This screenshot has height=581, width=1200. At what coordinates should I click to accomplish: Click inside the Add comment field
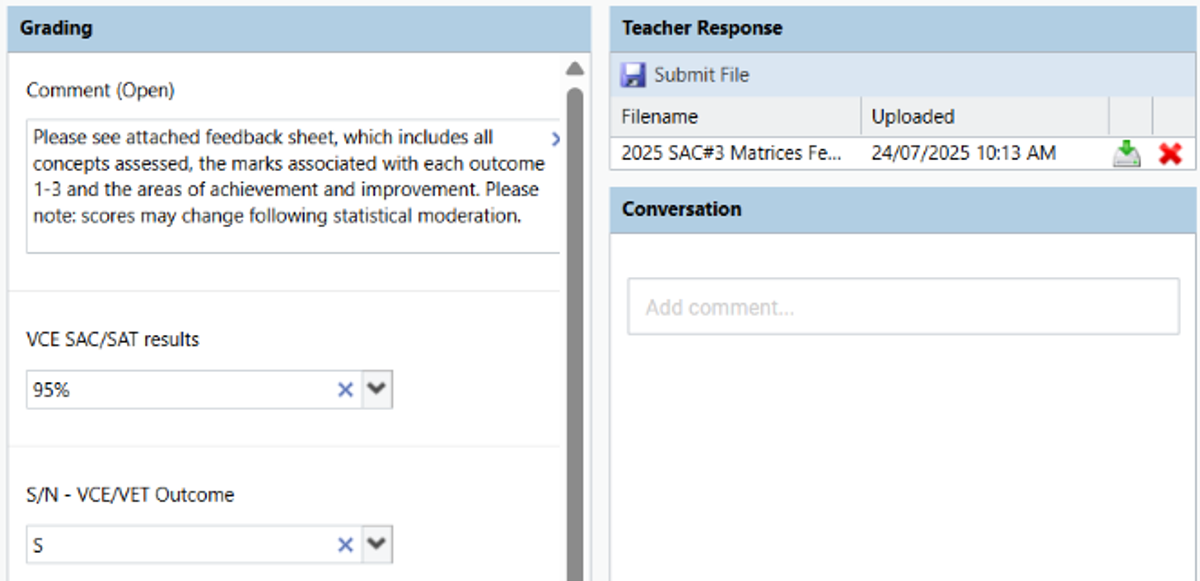pos(903,307)
